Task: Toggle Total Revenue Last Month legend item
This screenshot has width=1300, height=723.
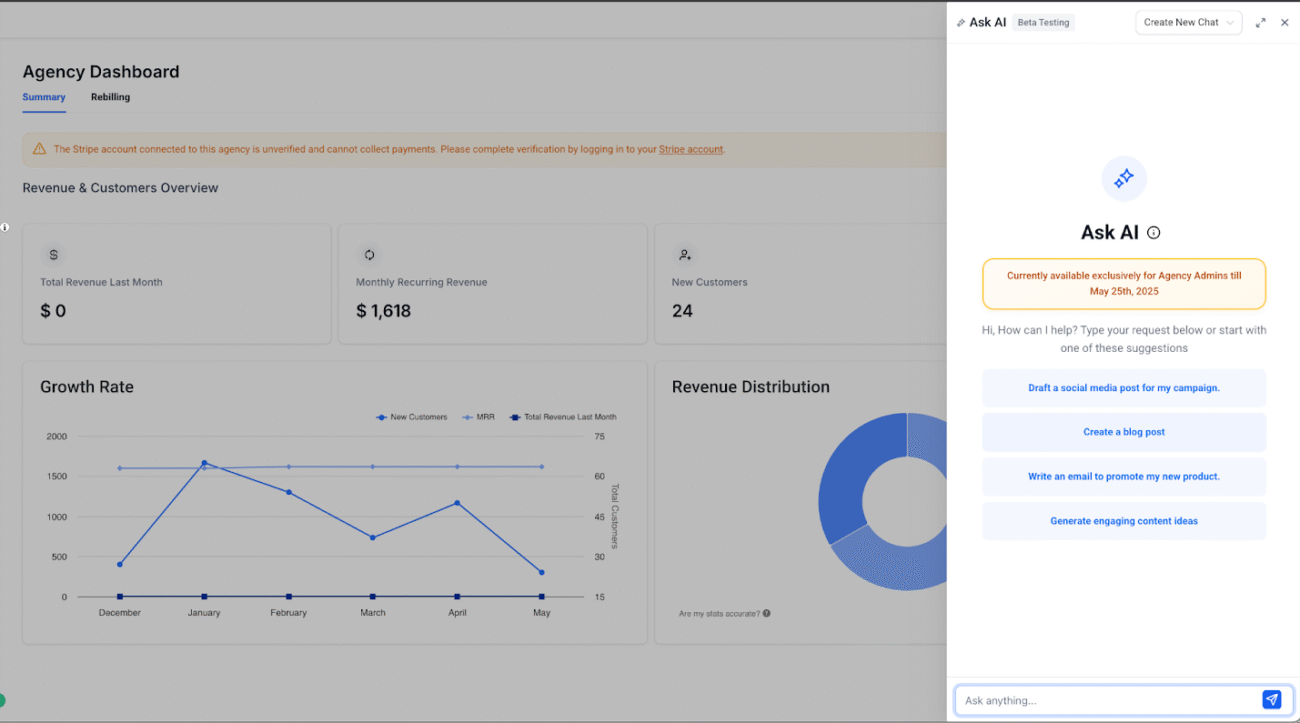Action: click(563, 417)
